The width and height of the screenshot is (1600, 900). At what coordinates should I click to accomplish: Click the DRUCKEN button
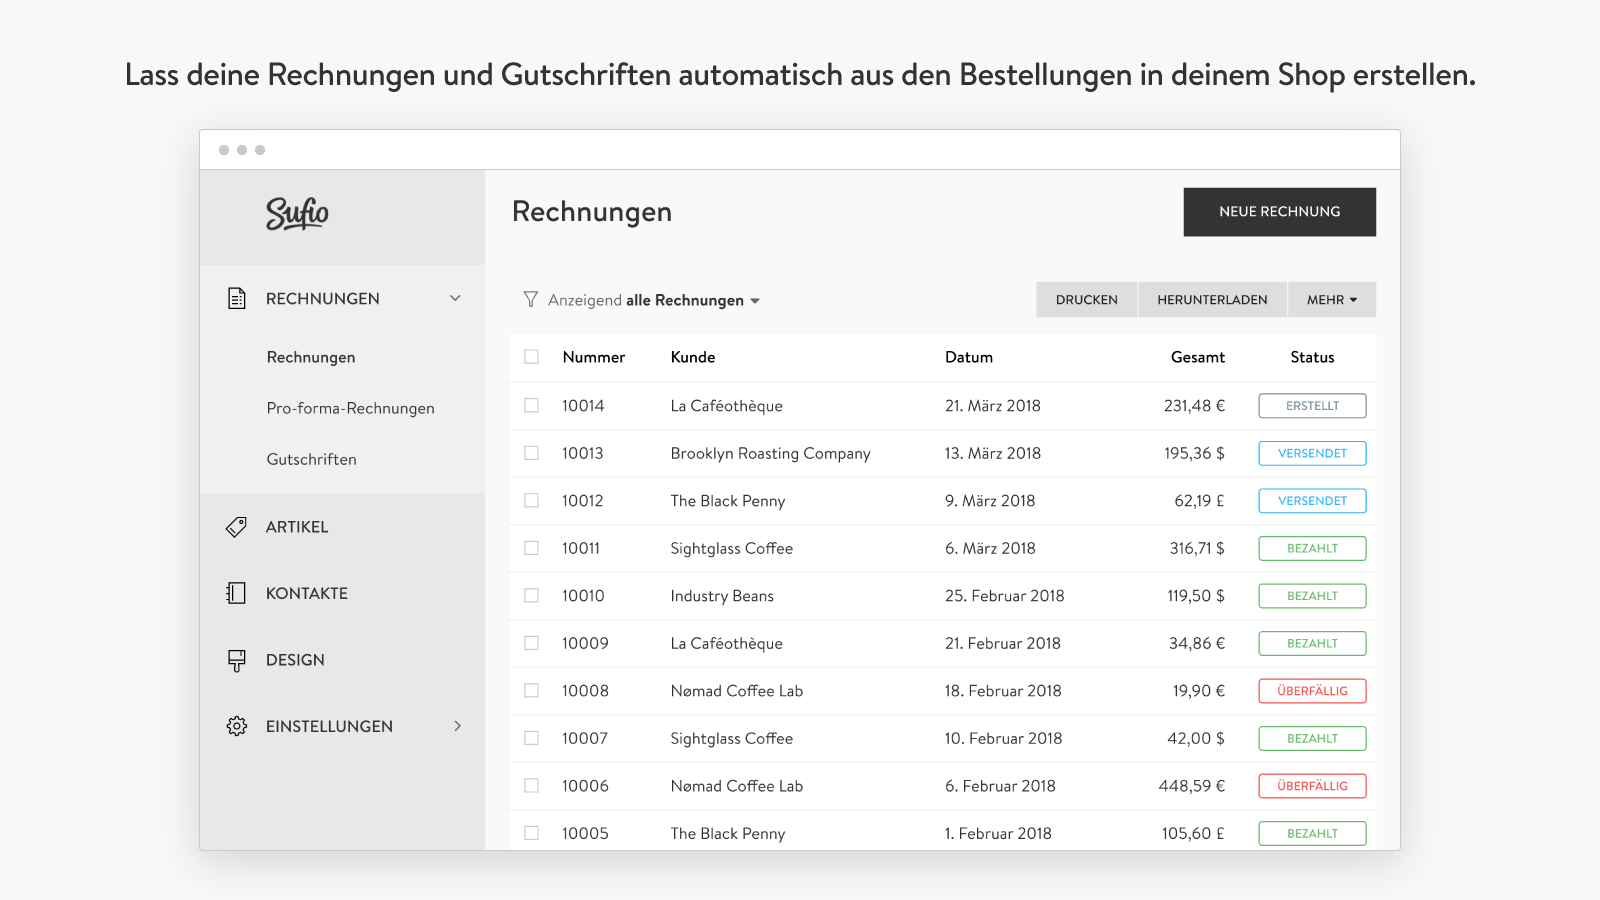[x=1087, y=299]
